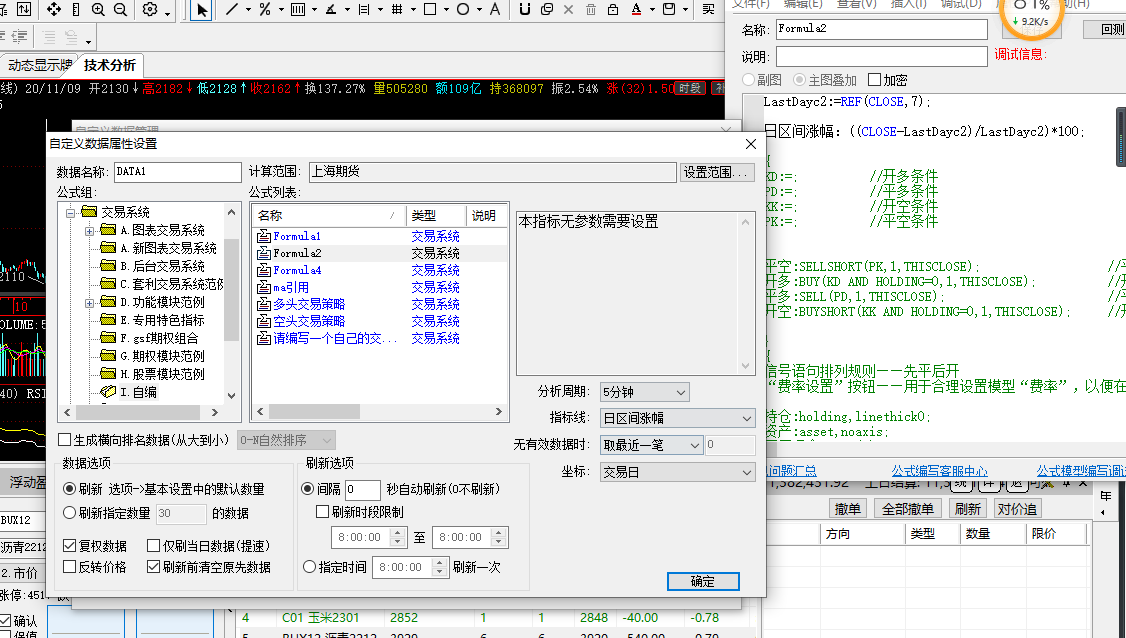
Task: Select the arrow pointer tool
Action: click(202, 9)
